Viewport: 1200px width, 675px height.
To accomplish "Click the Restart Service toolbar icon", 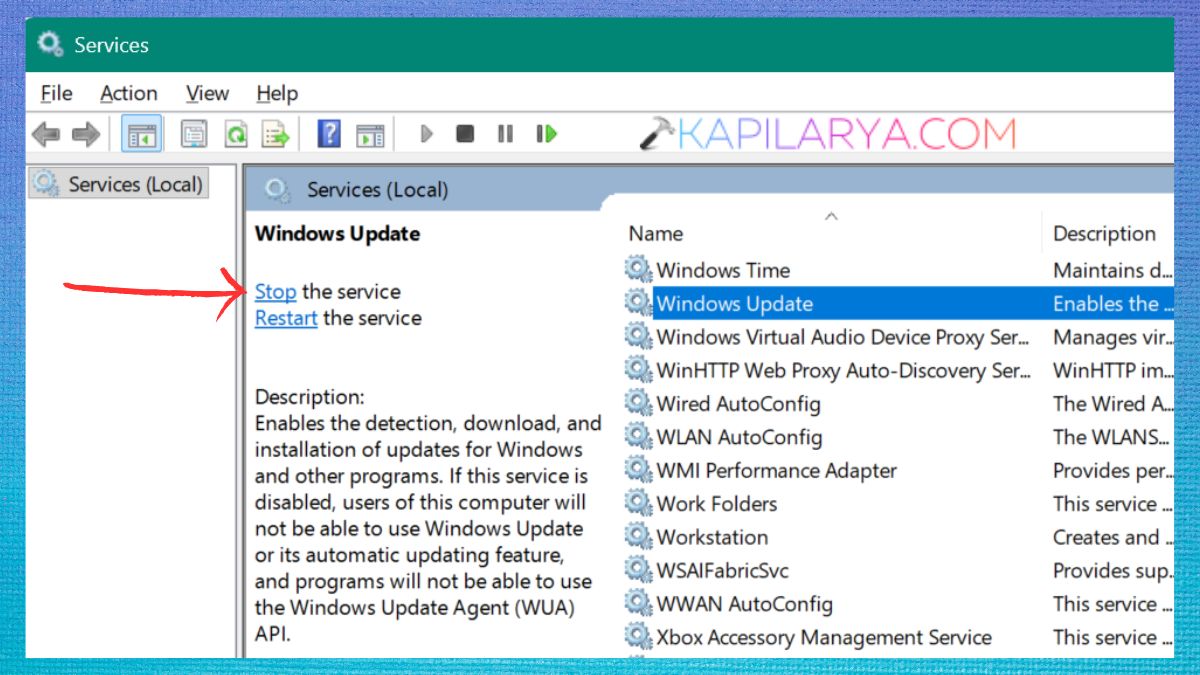I will 546,133.
